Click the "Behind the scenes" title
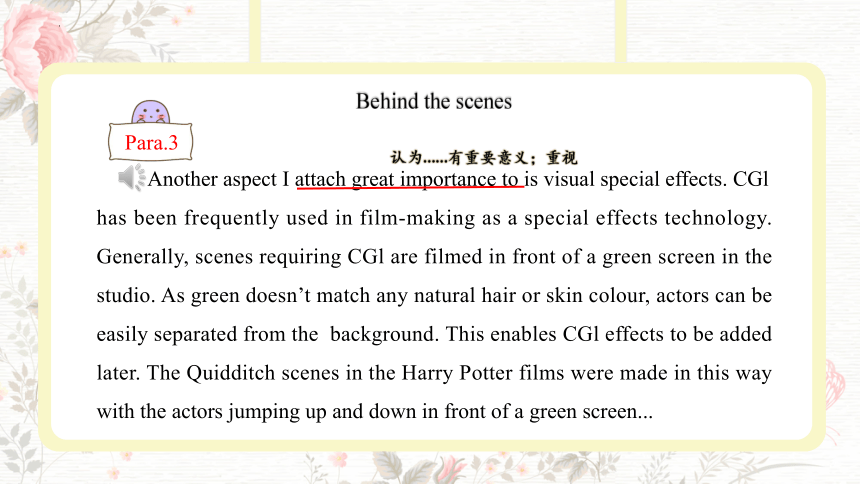This screenshot has width=860, height=484. pos(433,102)
